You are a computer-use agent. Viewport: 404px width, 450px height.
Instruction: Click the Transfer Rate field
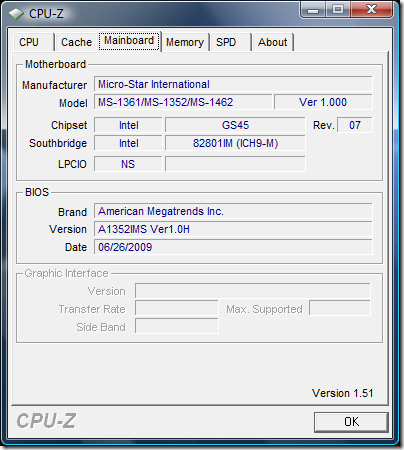tap(177, 309)
